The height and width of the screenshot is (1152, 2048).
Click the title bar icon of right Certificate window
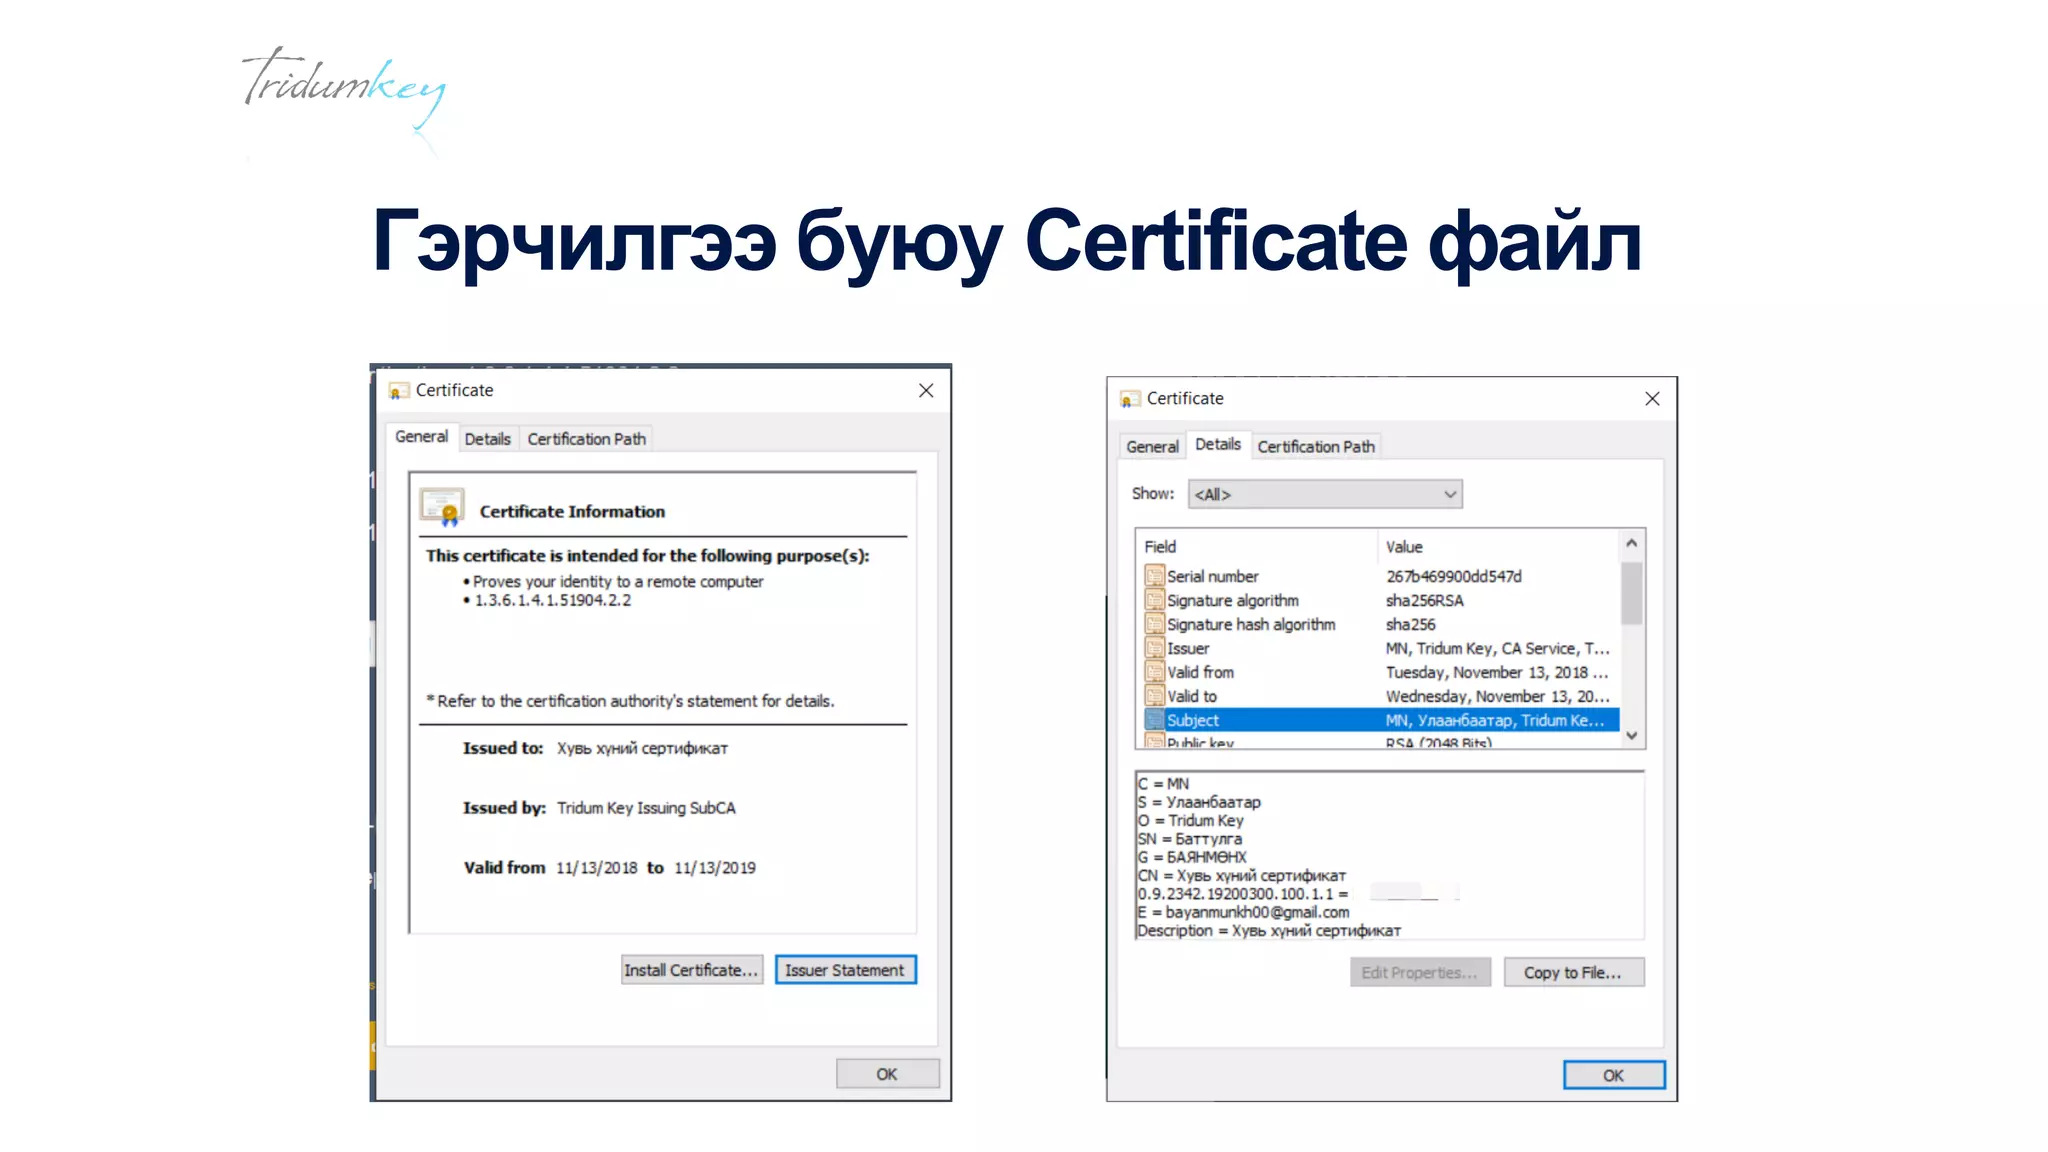click(1130, 399)
